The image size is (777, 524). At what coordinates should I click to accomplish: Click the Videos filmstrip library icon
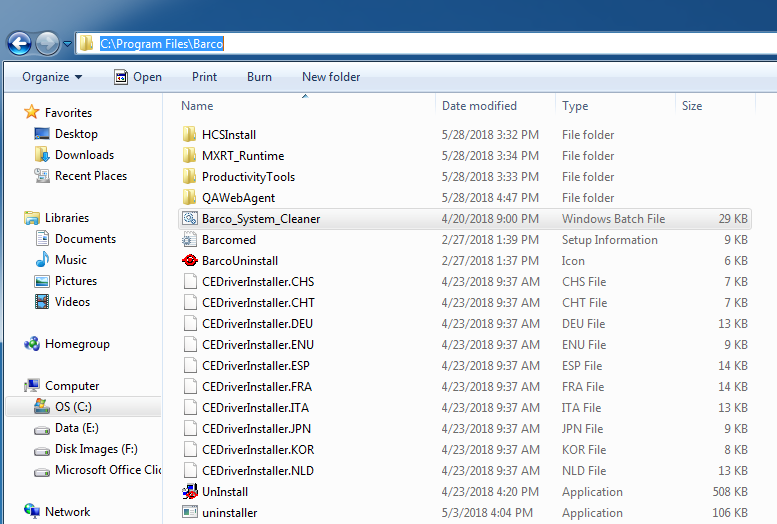[x=42, y=301]
